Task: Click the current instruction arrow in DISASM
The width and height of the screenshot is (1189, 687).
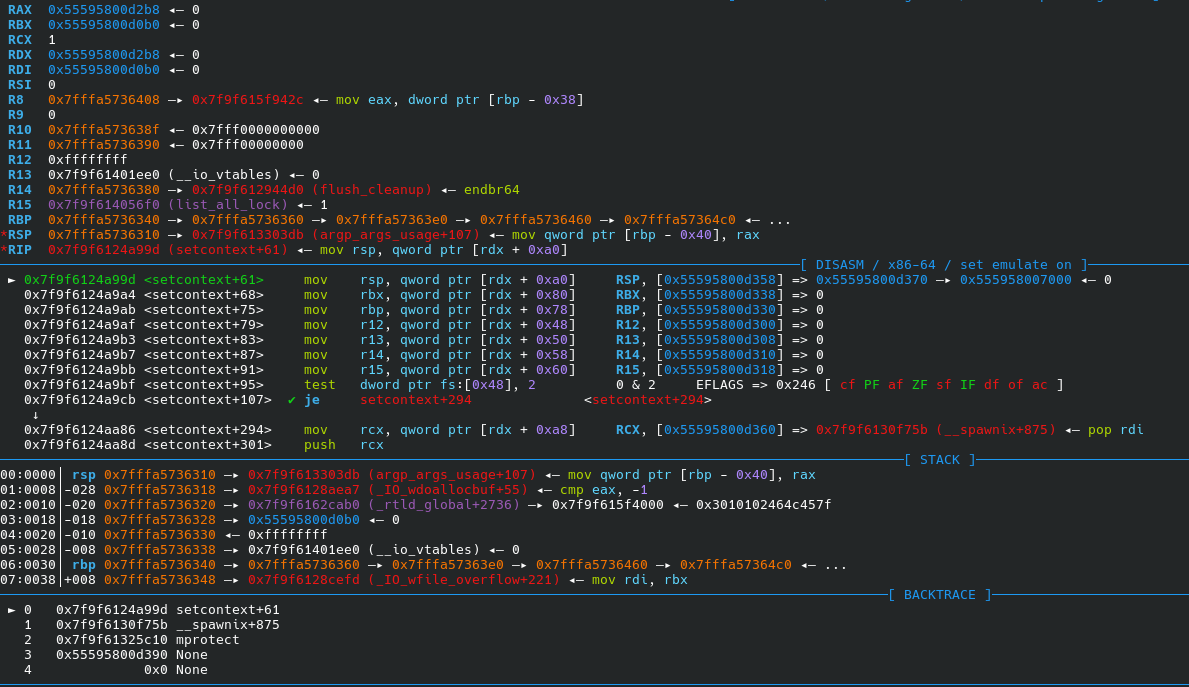Action: point(11,280)
